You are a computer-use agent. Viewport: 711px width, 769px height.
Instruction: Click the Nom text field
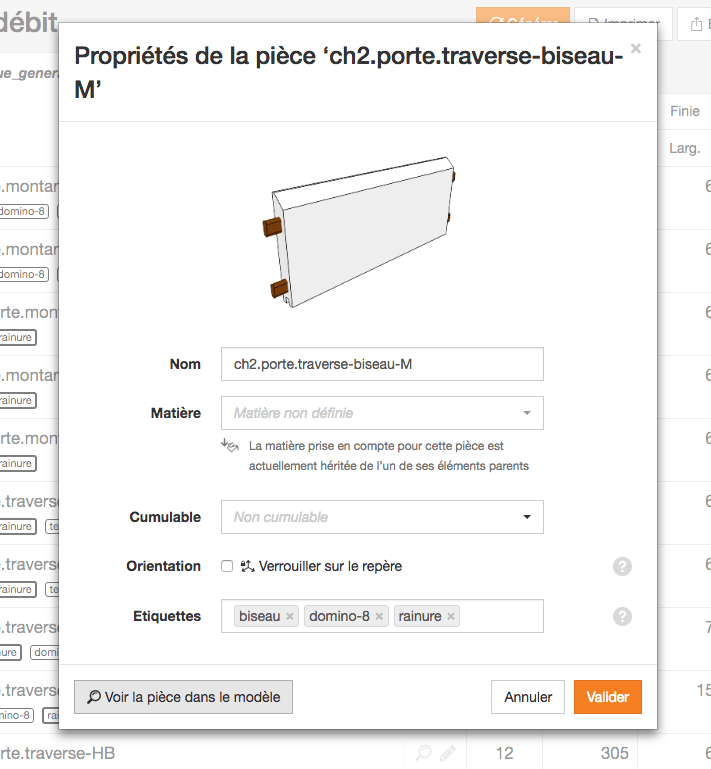tap(382, 364)
